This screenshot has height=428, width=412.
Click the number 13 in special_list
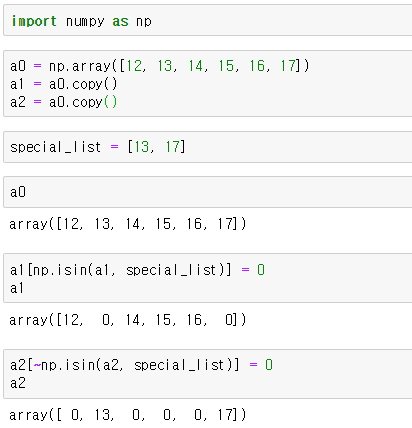coord(142,147)
